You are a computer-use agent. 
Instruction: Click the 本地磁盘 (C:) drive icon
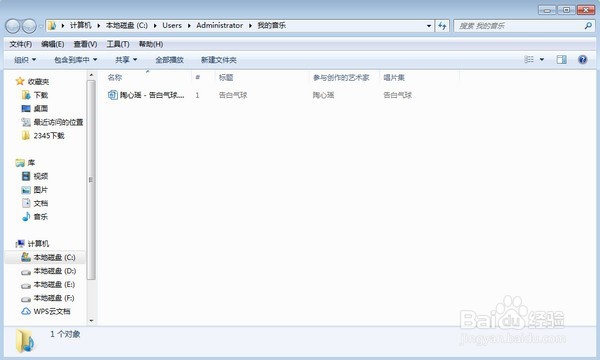26,257
